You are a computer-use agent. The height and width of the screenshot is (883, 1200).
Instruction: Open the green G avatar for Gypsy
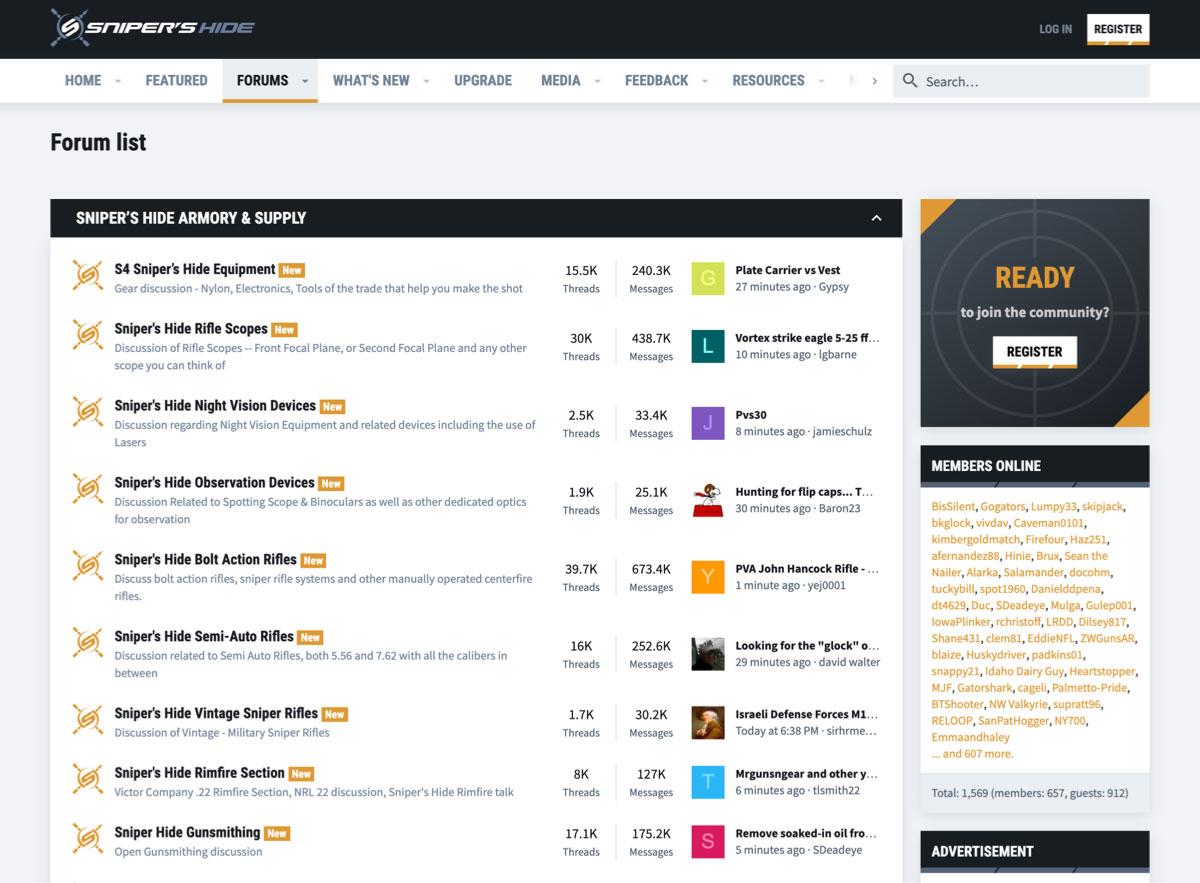(x=708, y=278)
